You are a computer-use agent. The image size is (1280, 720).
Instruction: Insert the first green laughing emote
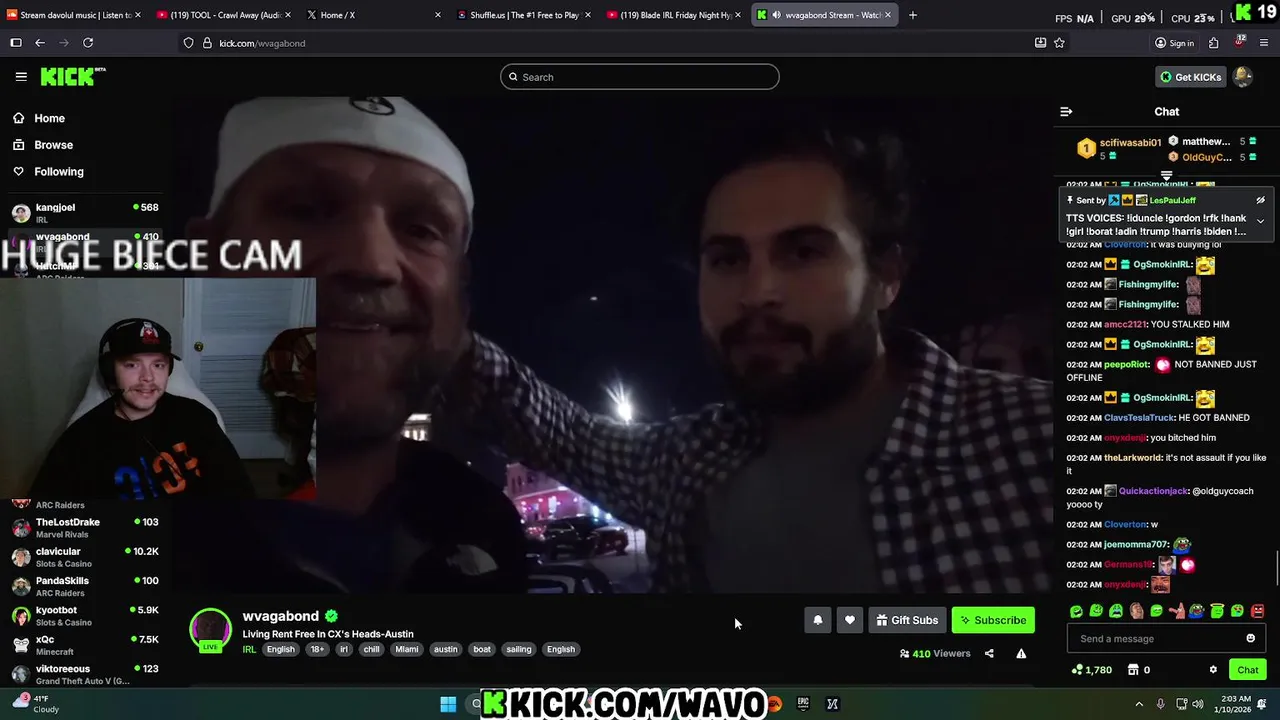pos(1076,611)
